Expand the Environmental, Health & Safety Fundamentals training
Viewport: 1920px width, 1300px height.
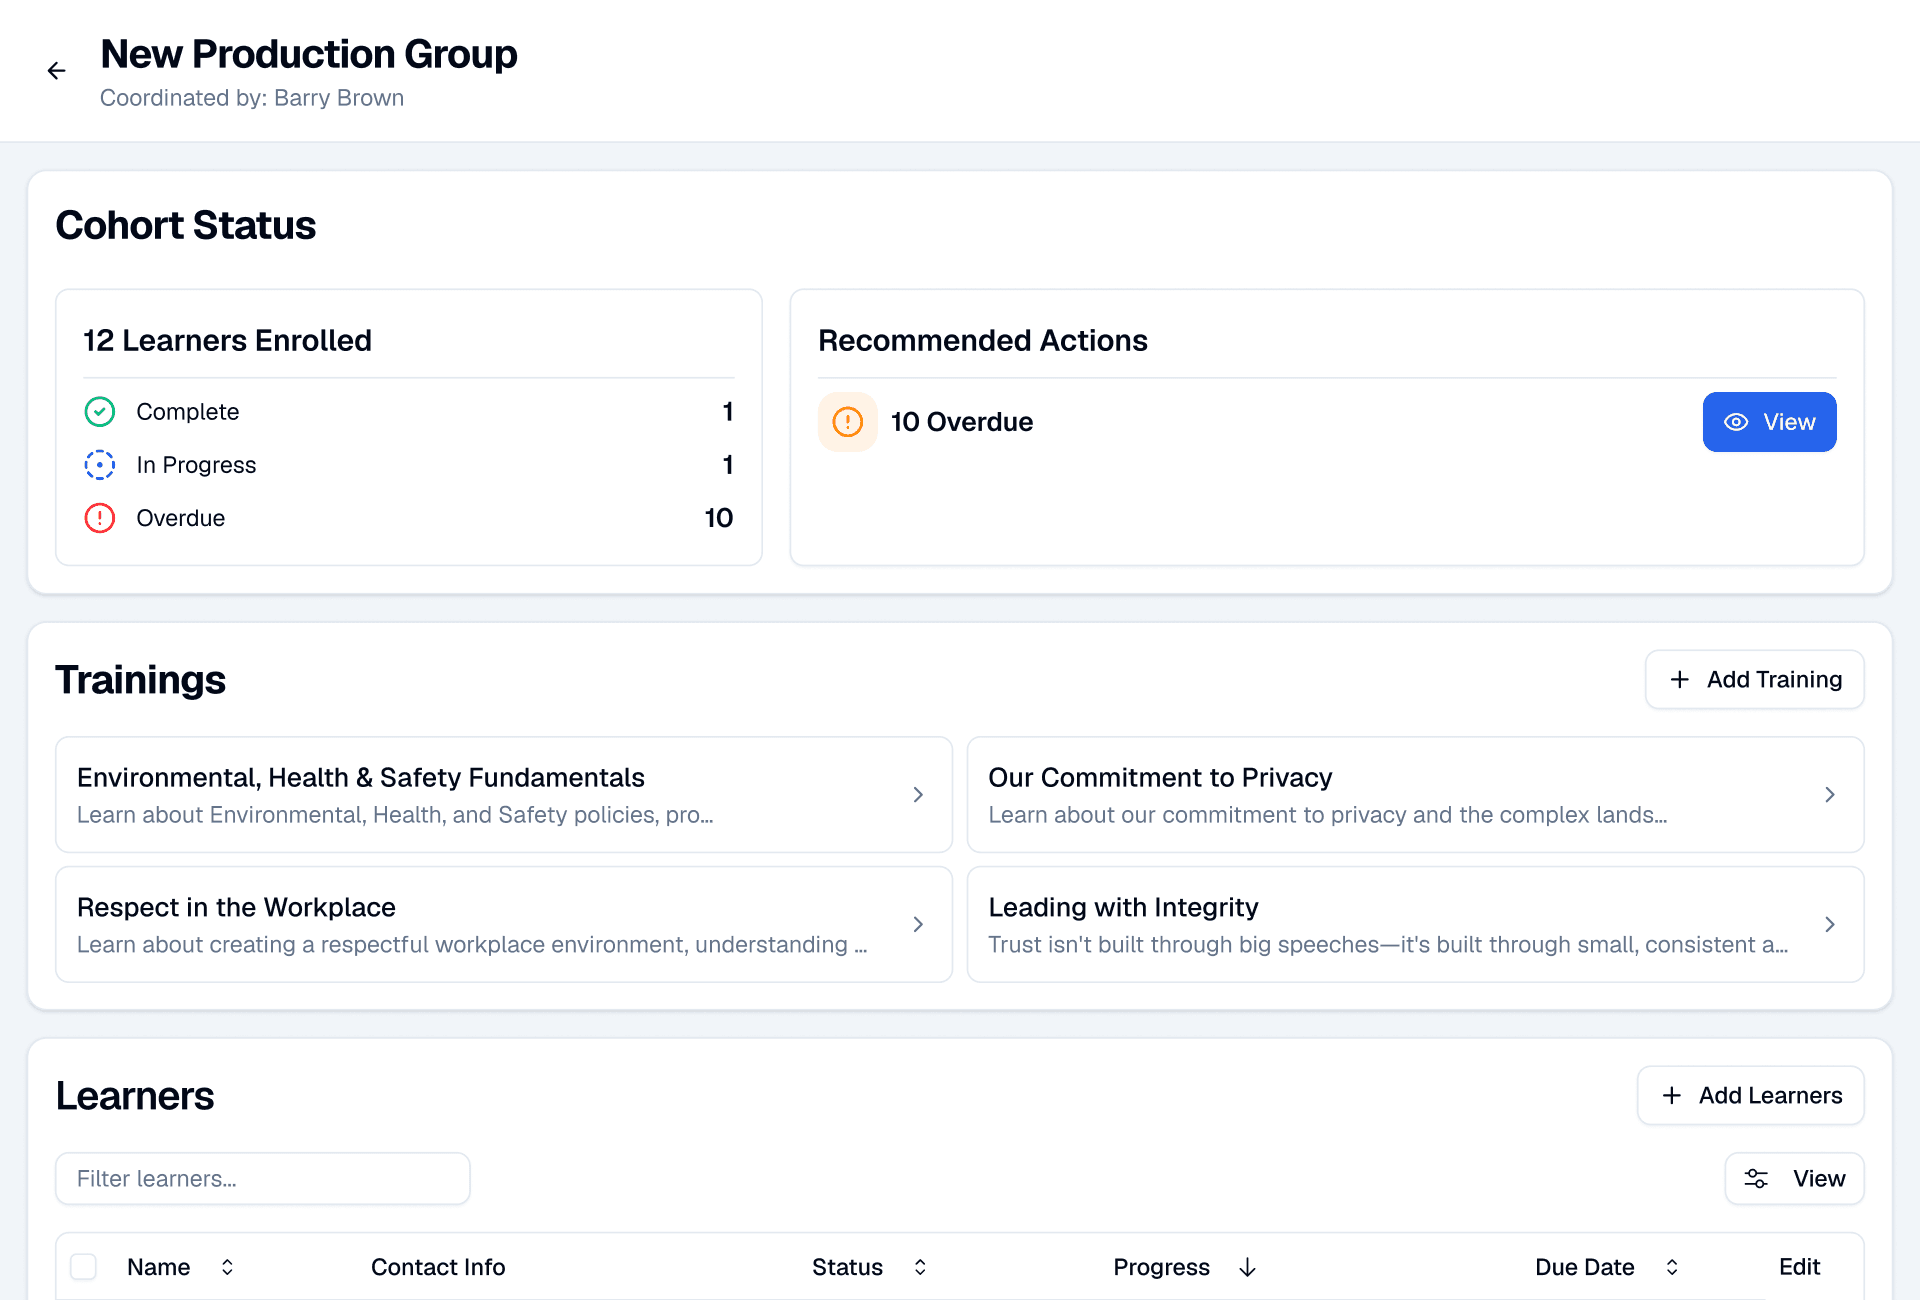[918, 794]
